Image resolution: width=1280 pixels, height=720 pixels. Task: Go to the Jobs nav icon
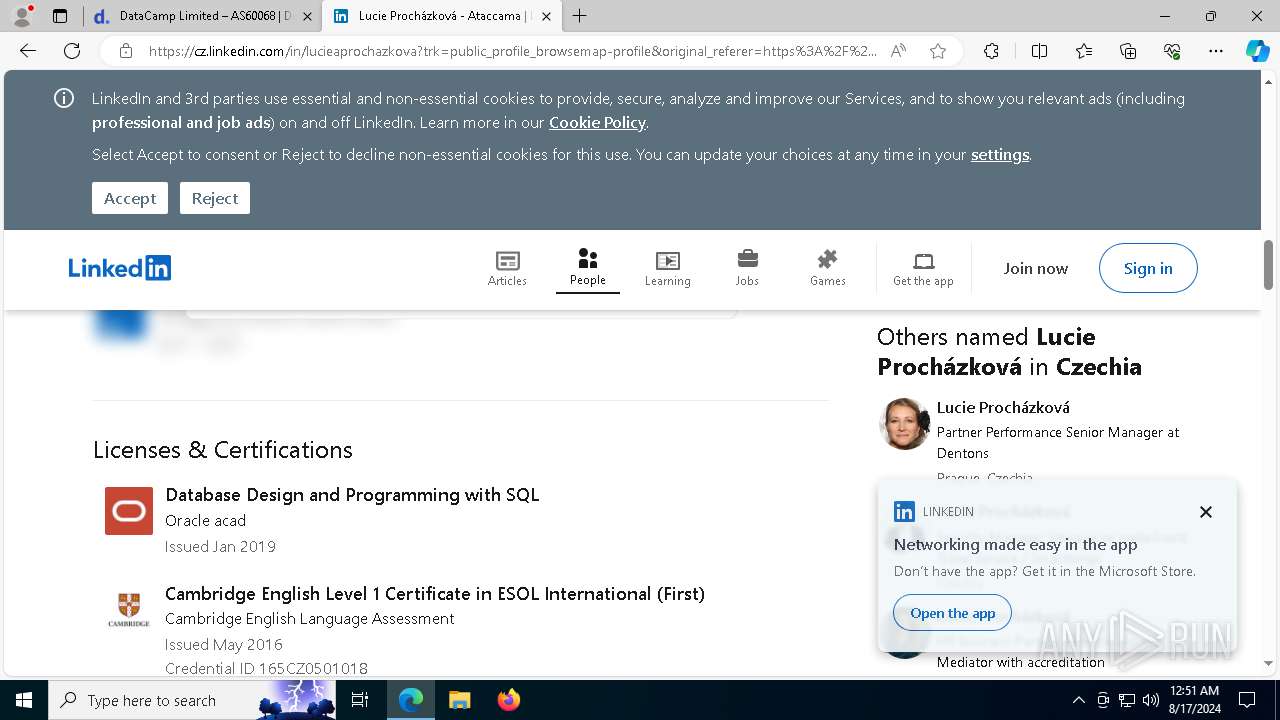747,260
